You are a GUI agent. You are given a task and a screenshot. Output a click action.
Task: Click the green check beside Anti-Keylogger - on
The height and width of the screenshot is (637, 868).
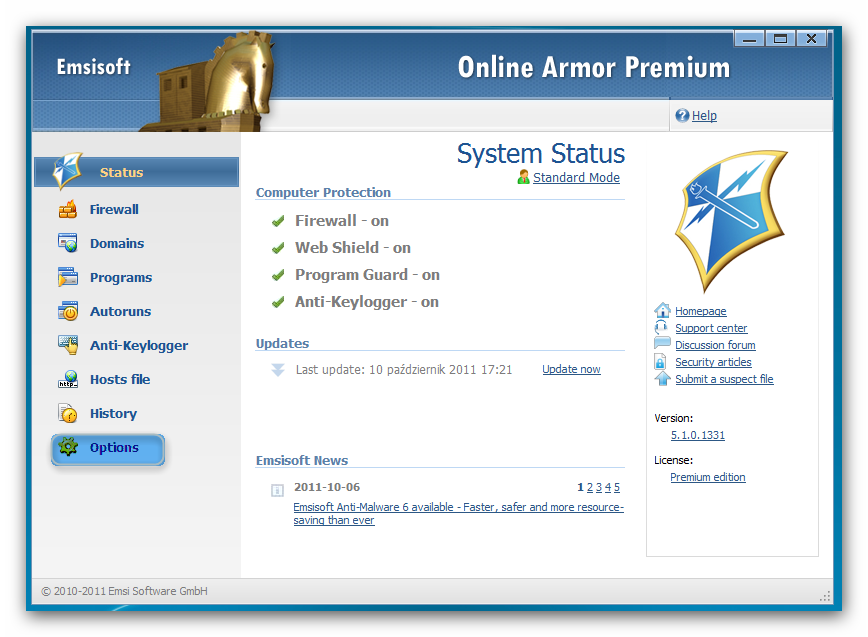278,302
